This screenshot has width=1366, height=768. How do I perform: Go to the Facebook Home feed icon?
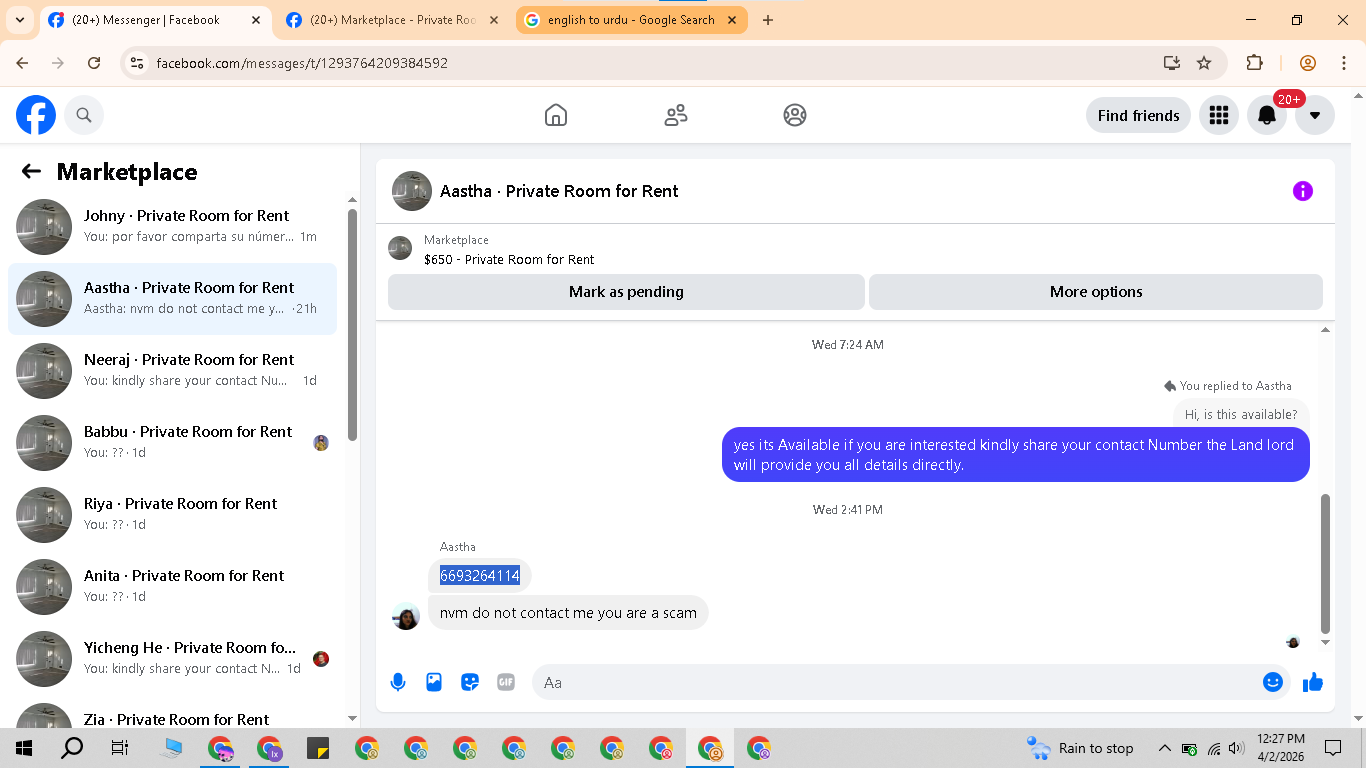click(x=556, y=115)
